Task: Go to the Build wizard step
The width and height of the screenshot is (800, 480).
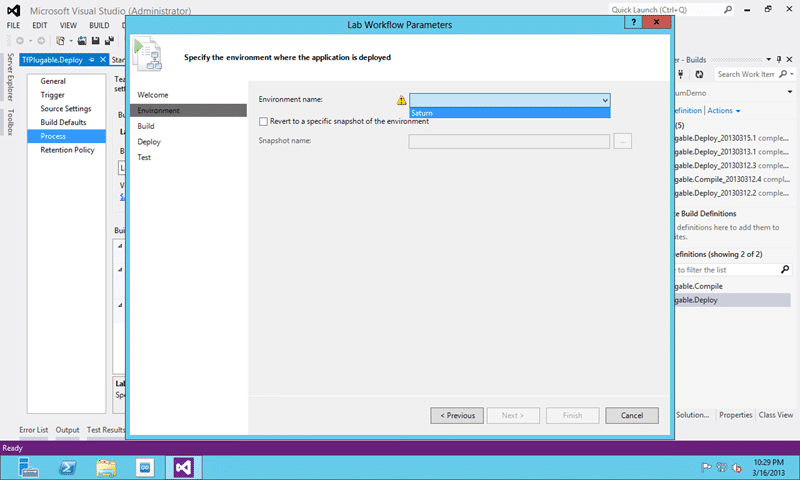Action: coord(145,126)
